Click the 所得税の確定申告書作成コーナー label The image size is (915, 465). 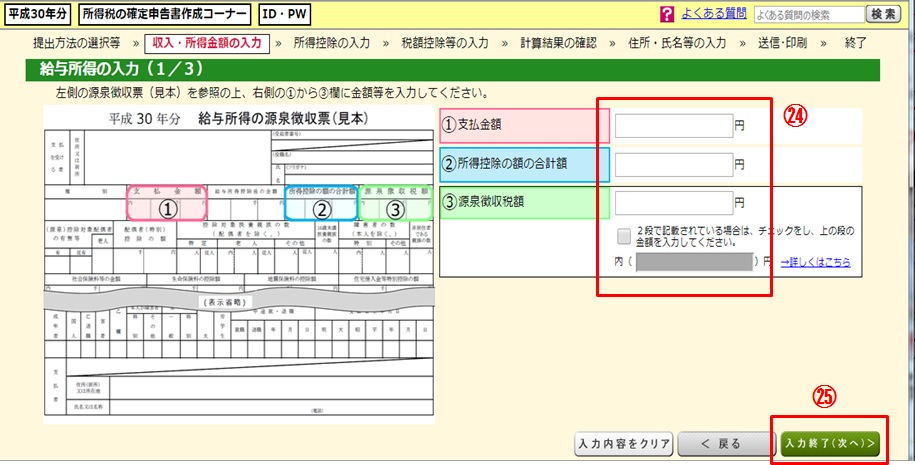coord(165,15)
